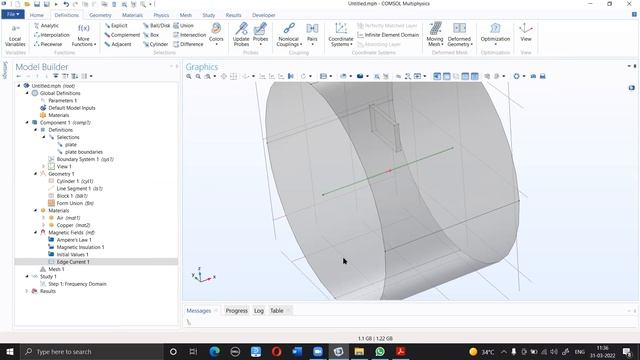Screen dimensions: 640x360
Task: Zoom out using Graphics toolbar
Action: tap(198, 76)
